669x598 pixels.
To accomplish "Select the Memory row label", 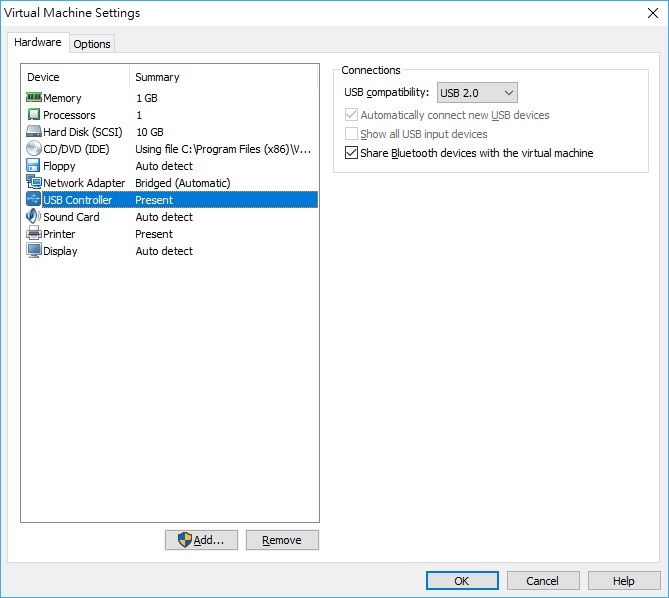I will (62, 98).
